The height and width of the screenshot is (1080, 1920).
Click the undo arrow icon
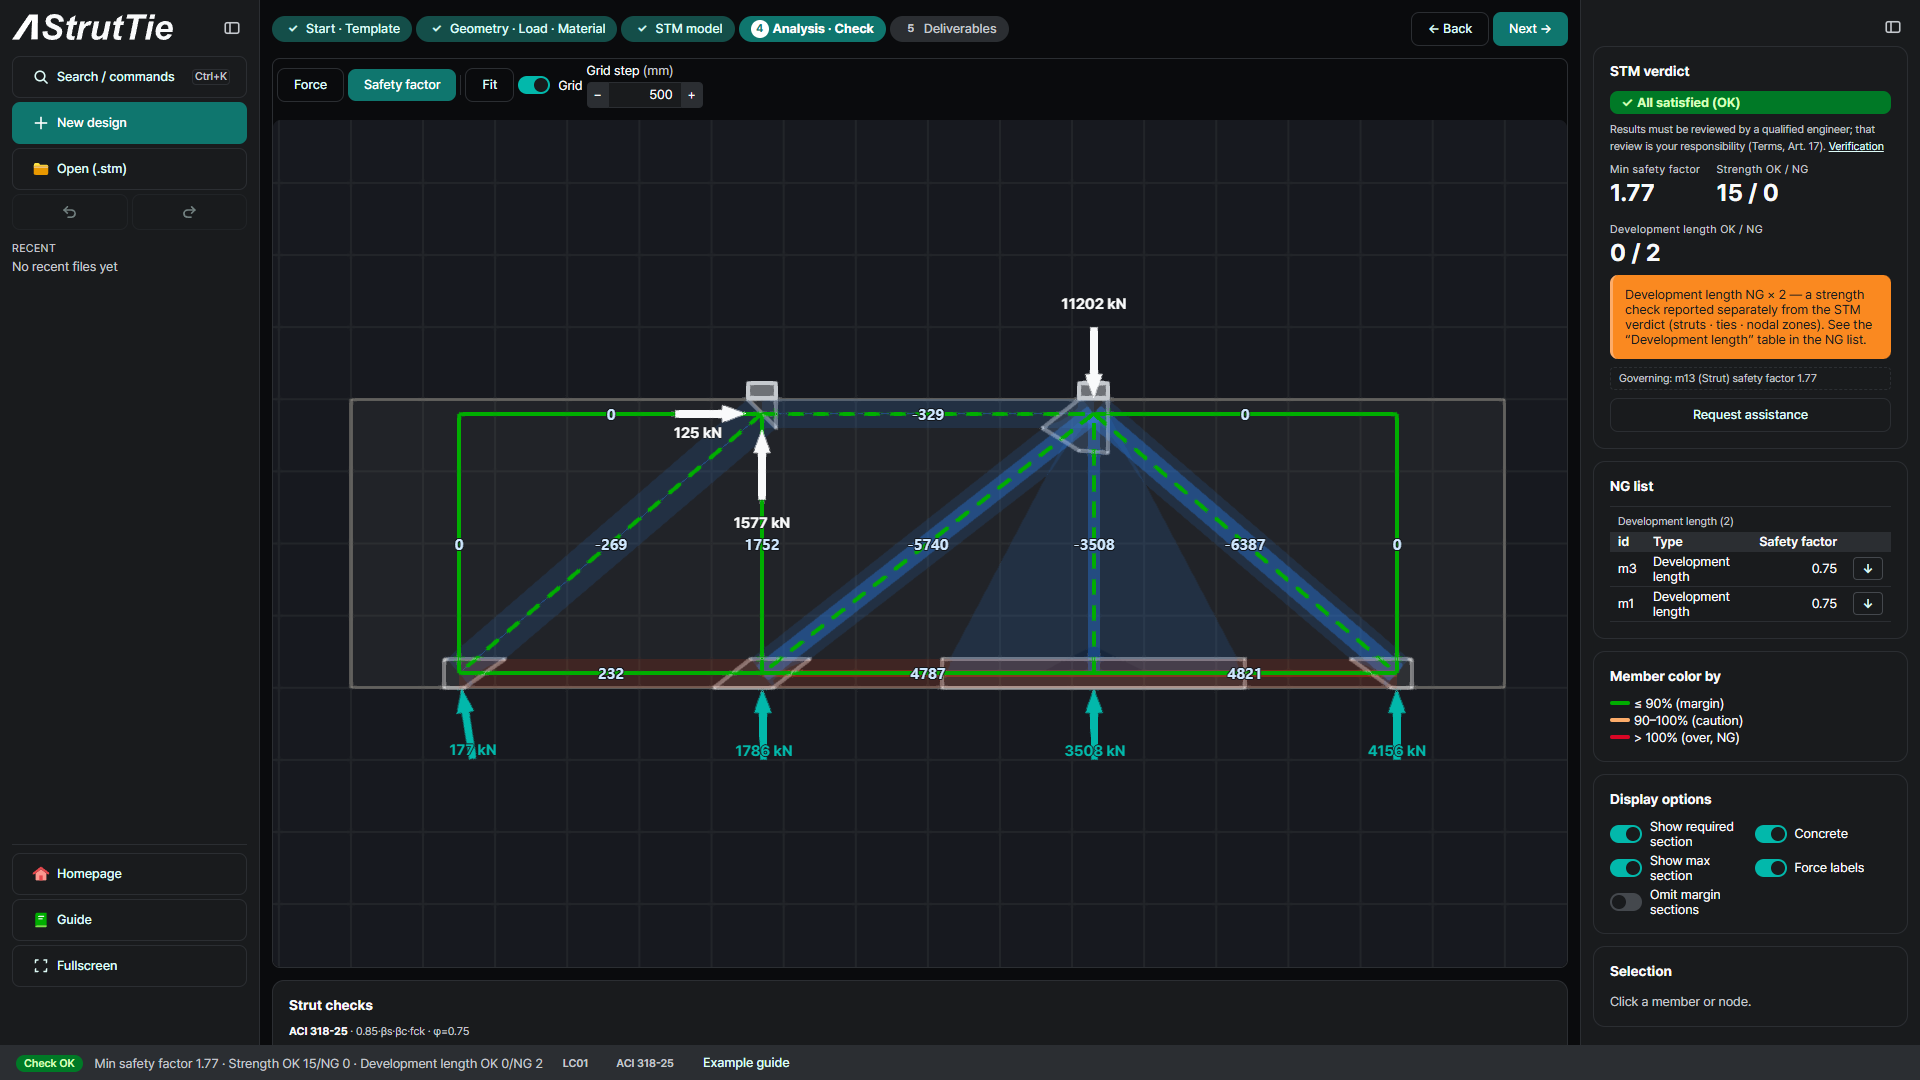click(70, 212)
